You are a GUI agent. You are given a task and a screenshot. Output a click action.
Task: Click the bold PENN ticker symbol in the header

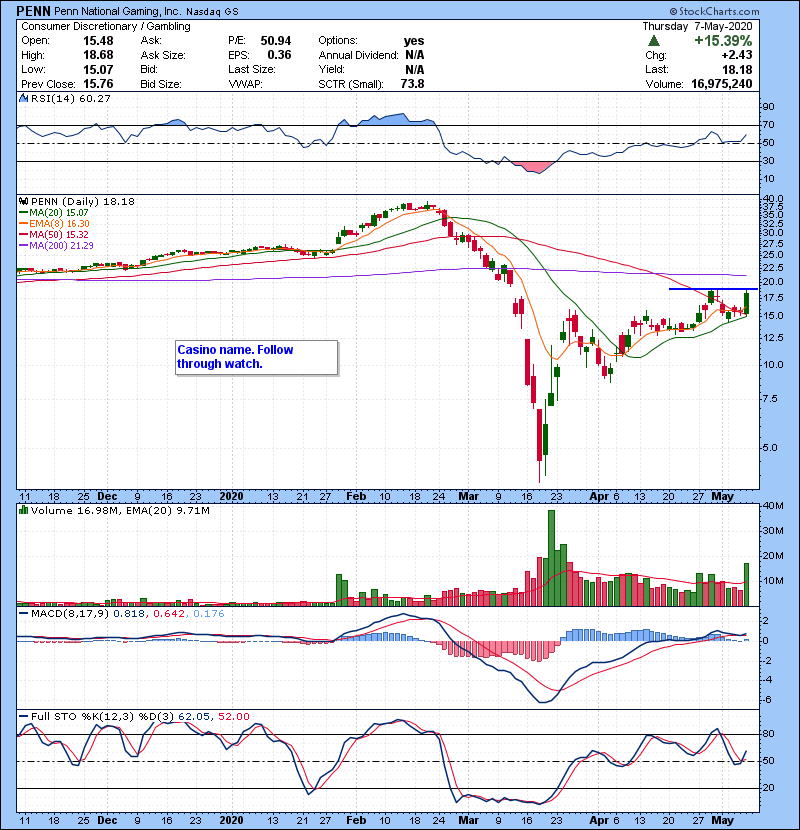pos(33,11)
